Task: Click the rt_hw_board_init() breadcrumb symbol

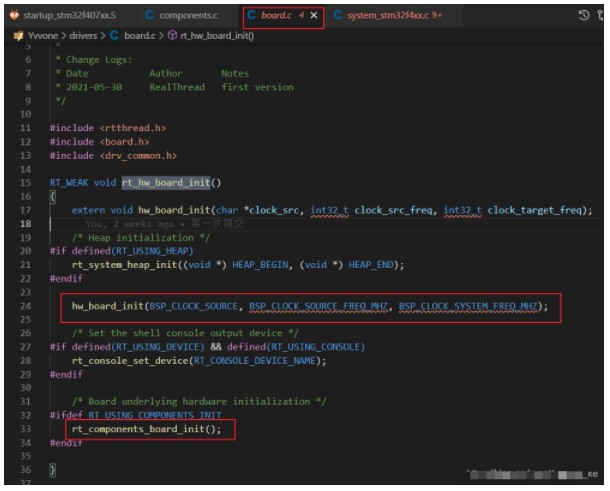Action: pos(217,36)
